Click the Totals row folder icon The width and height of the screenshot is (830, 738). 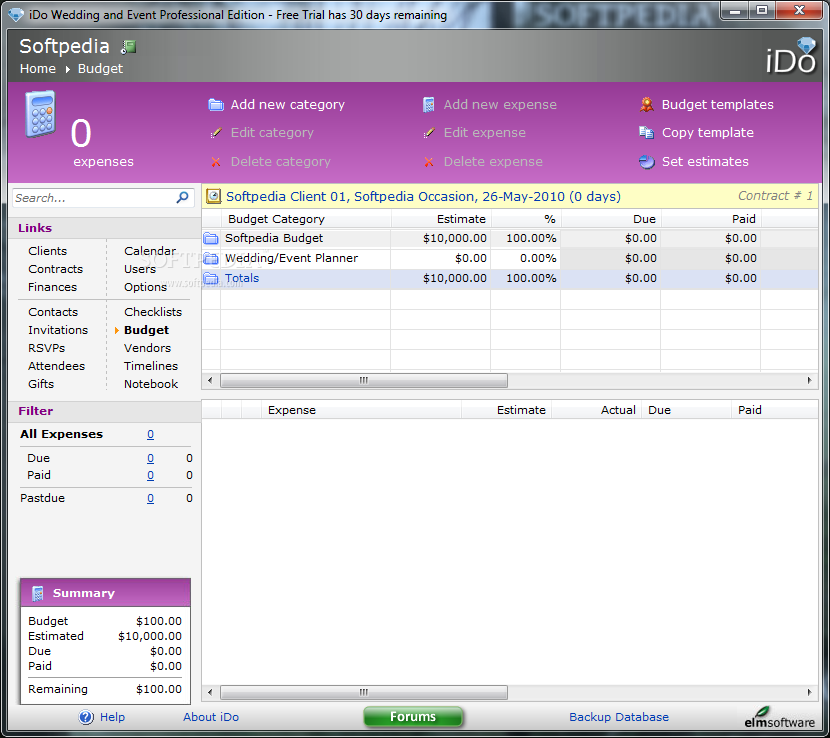tap(211, 278)
